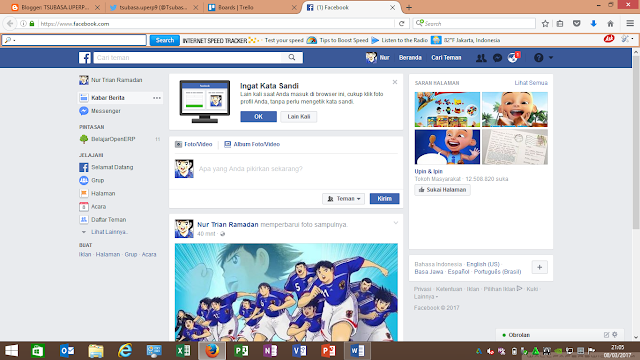Open Messenger from the left sidebar
This screenshot has height=360, width=640.
106,111
